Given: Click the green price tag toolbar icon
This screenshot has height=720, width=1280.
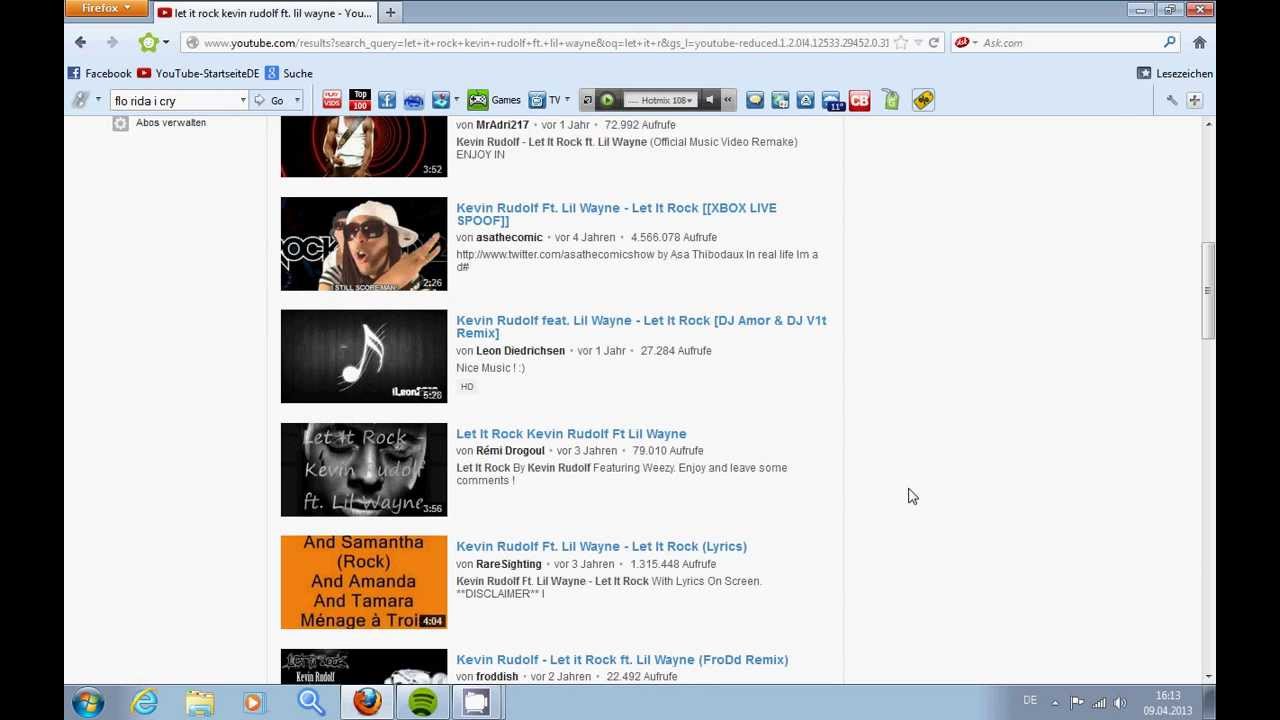Looking at the screenshot, I should (x=891, y=100).
